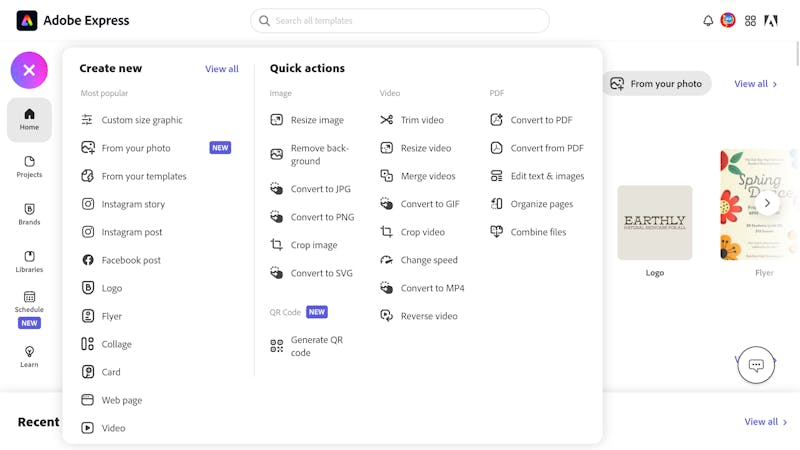Click the Crop video icon

tap(387, 232)
